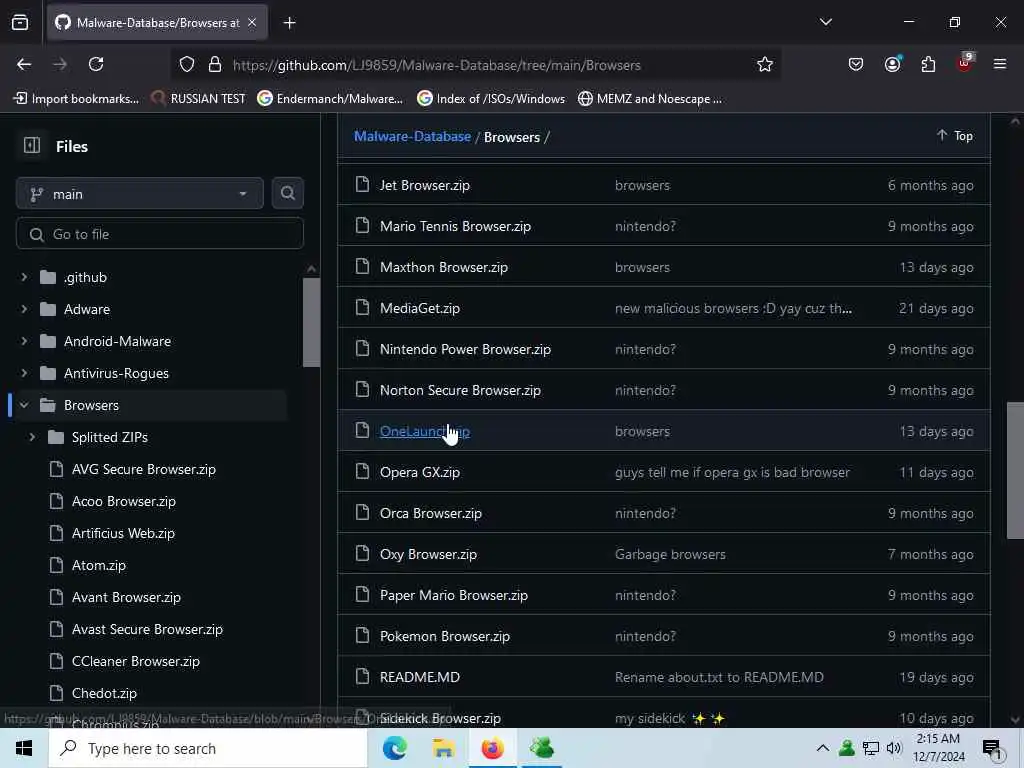This screenshot has width=1024, height=768.
Task: Open the Endermanch/Malware bookmark
Action: (x=330, y=99)
